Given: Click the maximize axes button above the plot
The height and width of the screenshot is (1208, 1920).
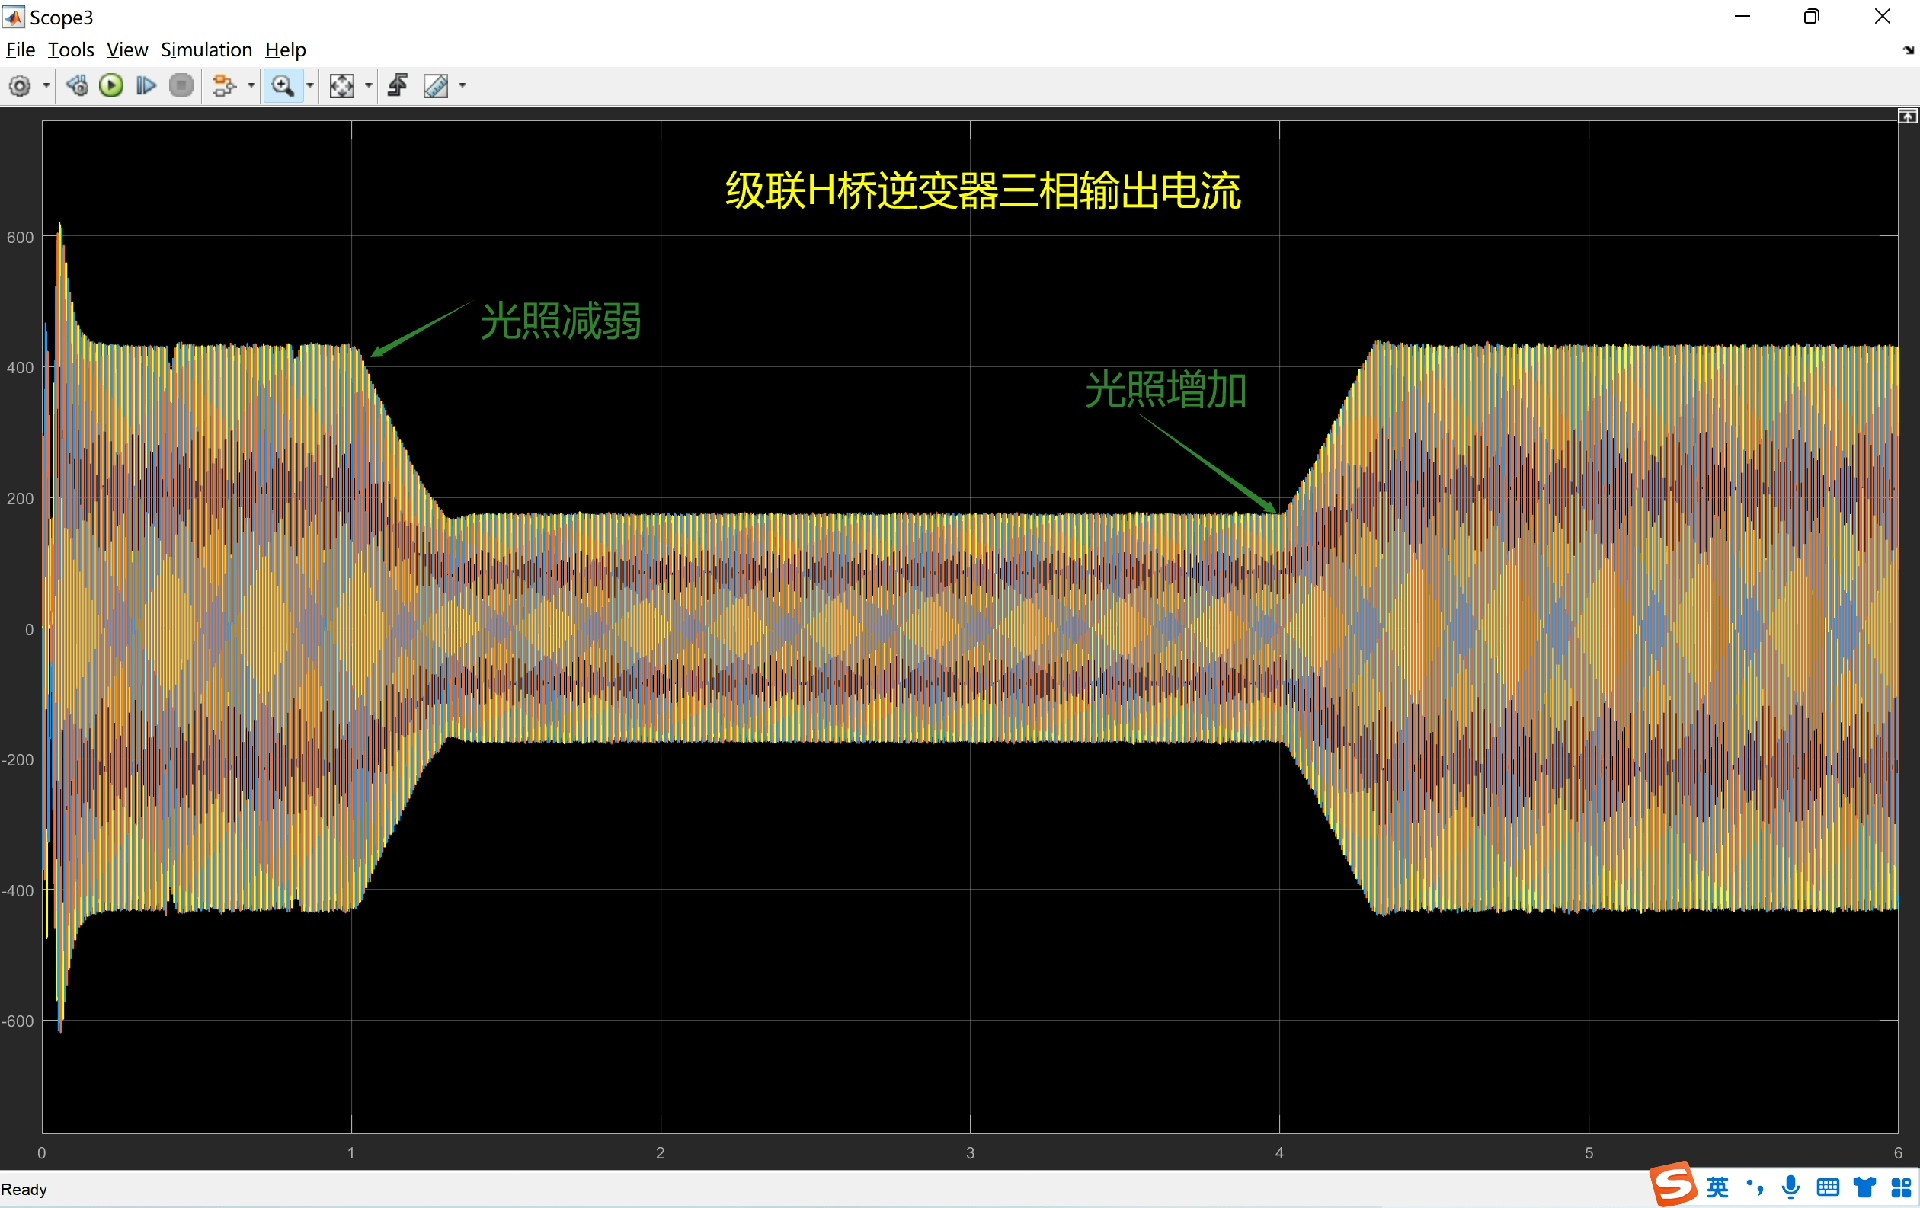Looking at the screenshot, I should [1908, 116].
